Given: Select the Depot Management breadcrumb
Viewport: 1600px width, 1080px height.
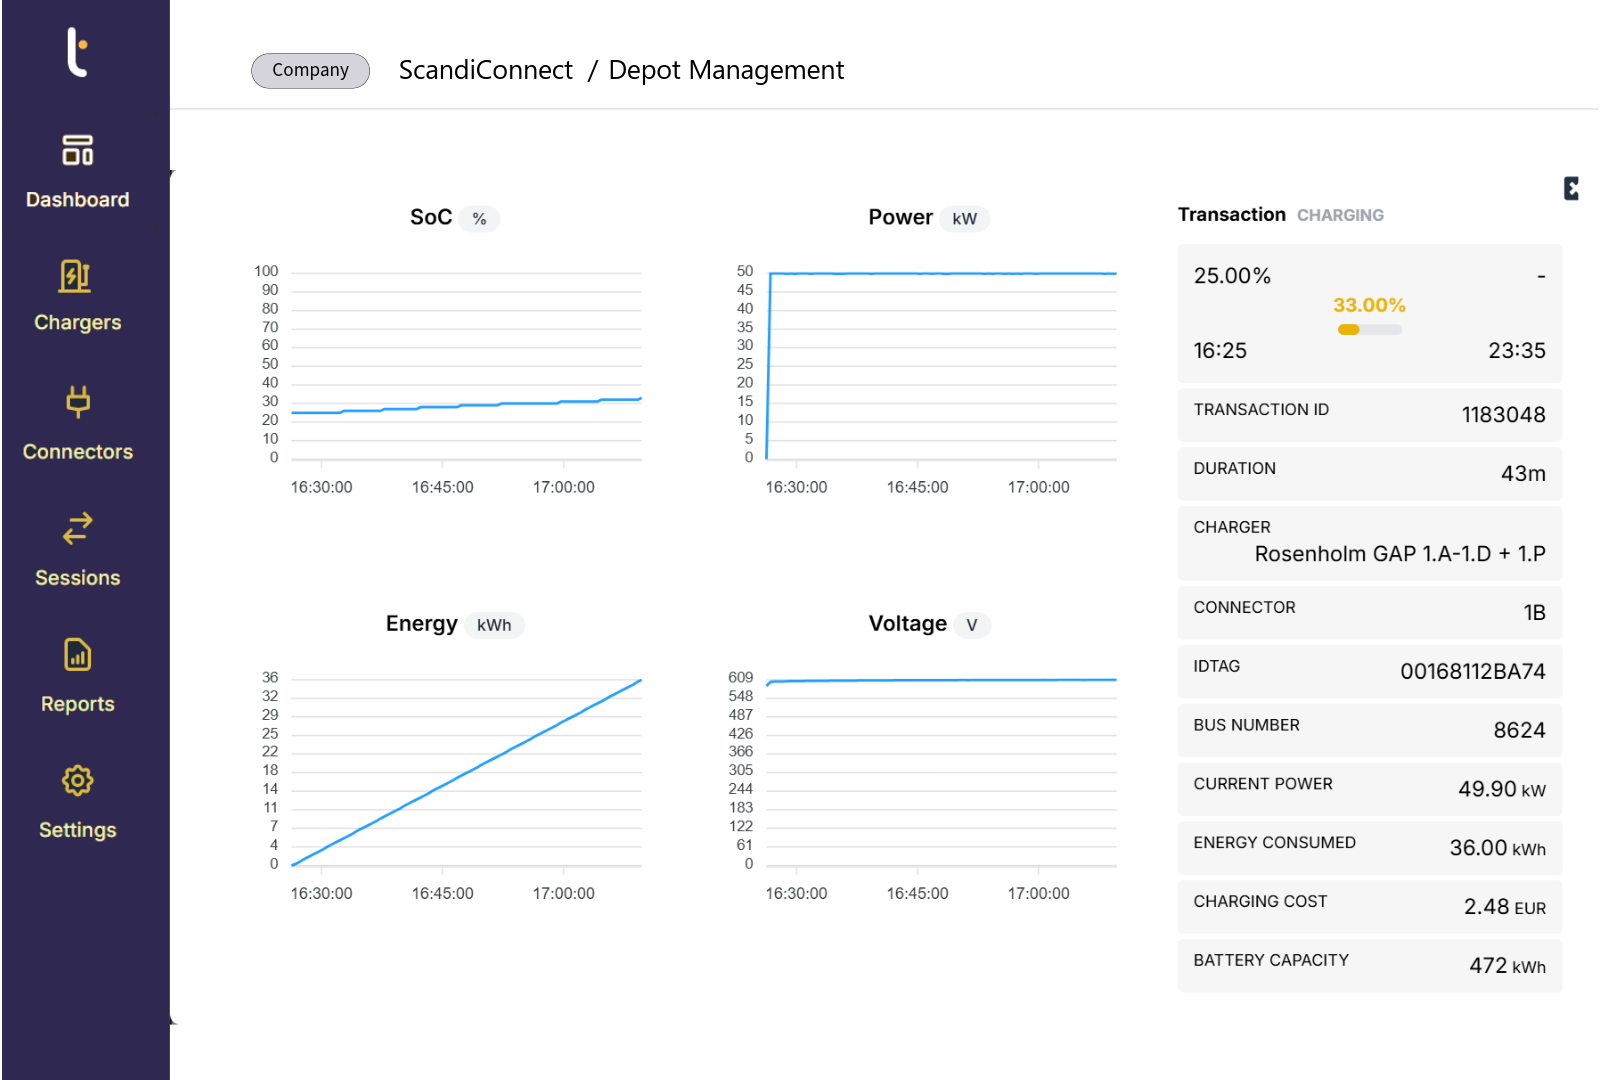Looking at the screenshot, I should (x=726, y=70).
